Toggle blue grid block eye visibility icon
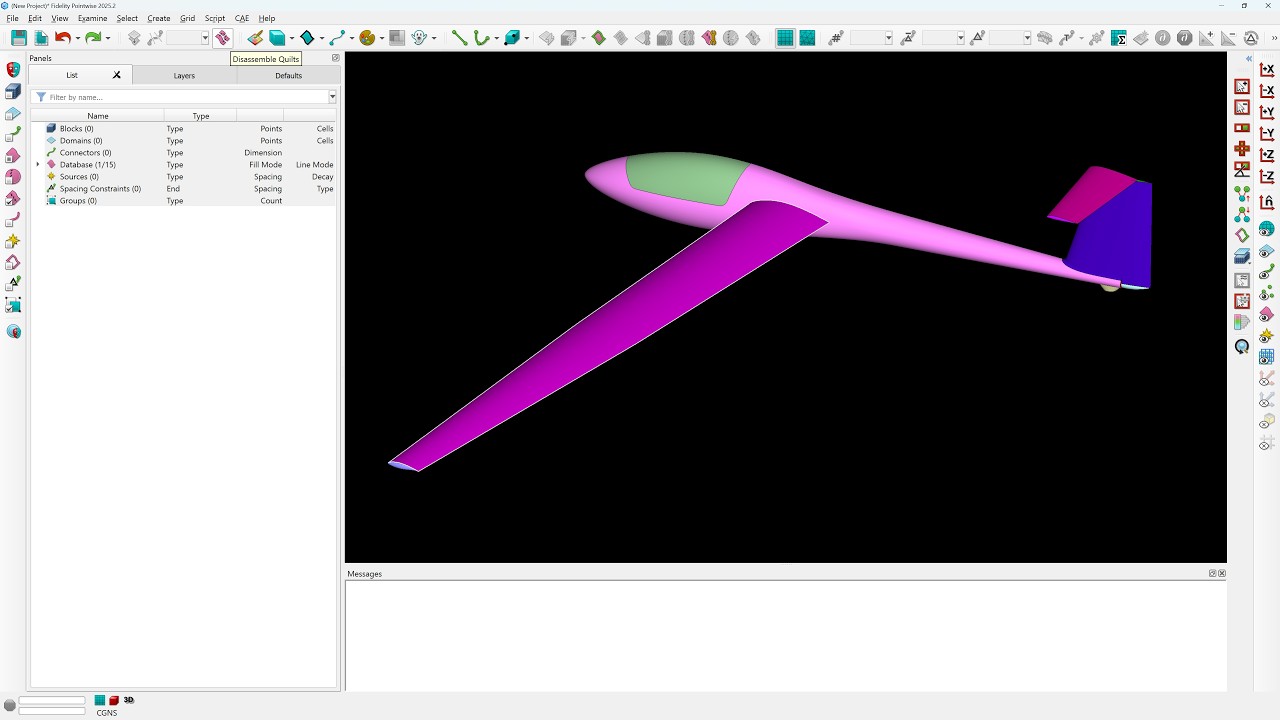This screenshot has width=1280, height=720. (1267, 356)
